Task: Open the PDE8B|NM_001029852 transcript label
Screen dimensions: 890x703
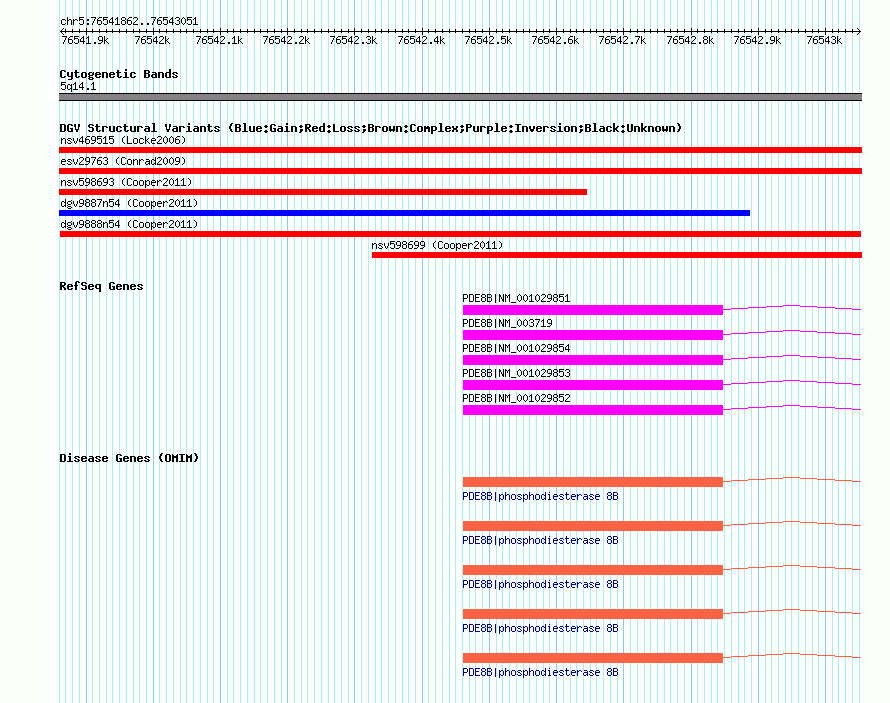Action: click(516, 398)
